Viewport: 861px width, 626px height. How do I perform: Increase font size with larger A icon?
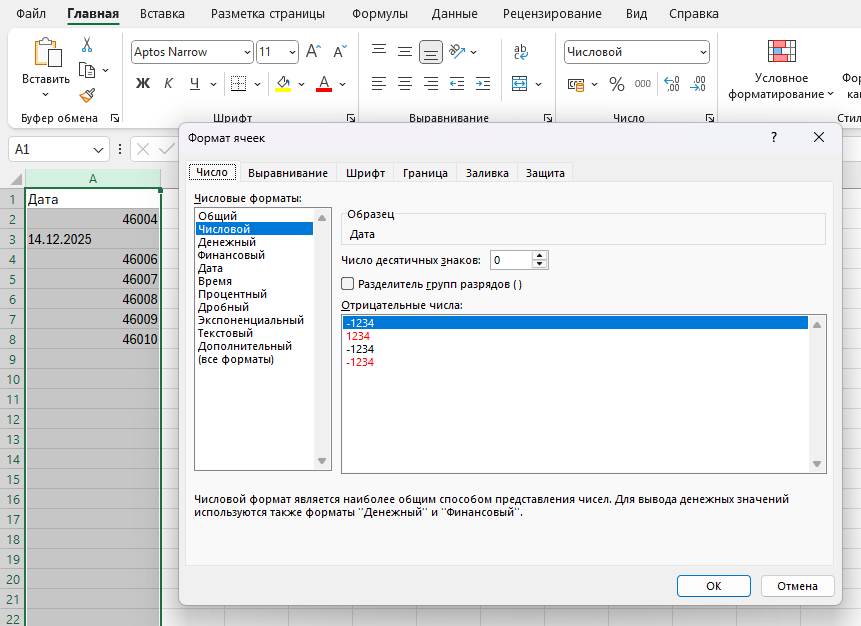313,52
